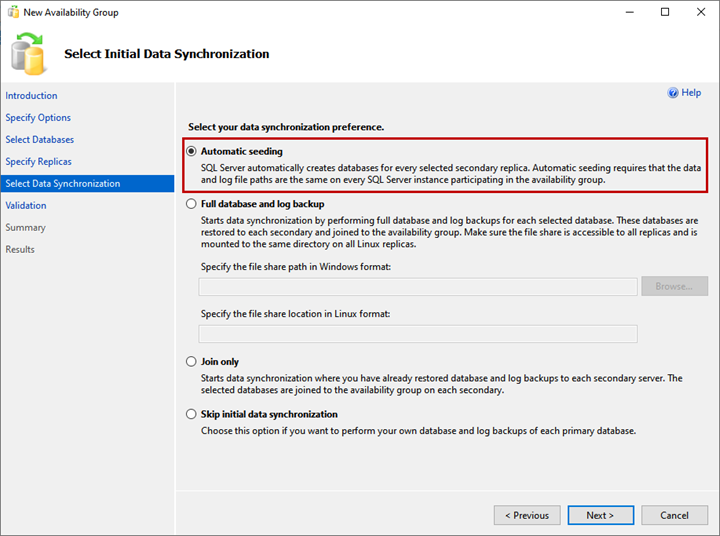Click the Results step in sidebar

click(20, 249)
